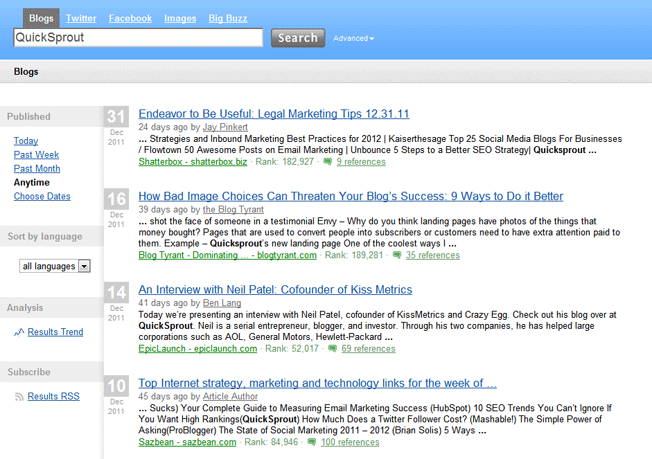Open the 100 references link
652x459 pixels.
pyautogui.click(x=350, y=442)
